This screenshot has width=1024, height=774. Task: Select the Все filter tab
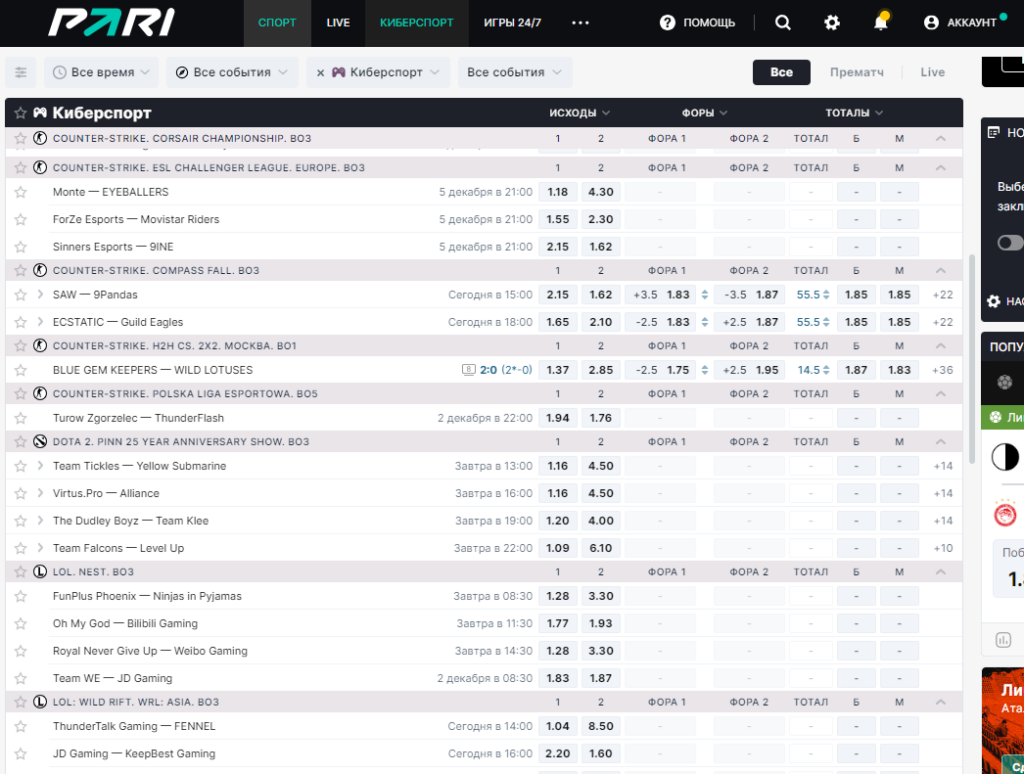click(x=781, y=73)
